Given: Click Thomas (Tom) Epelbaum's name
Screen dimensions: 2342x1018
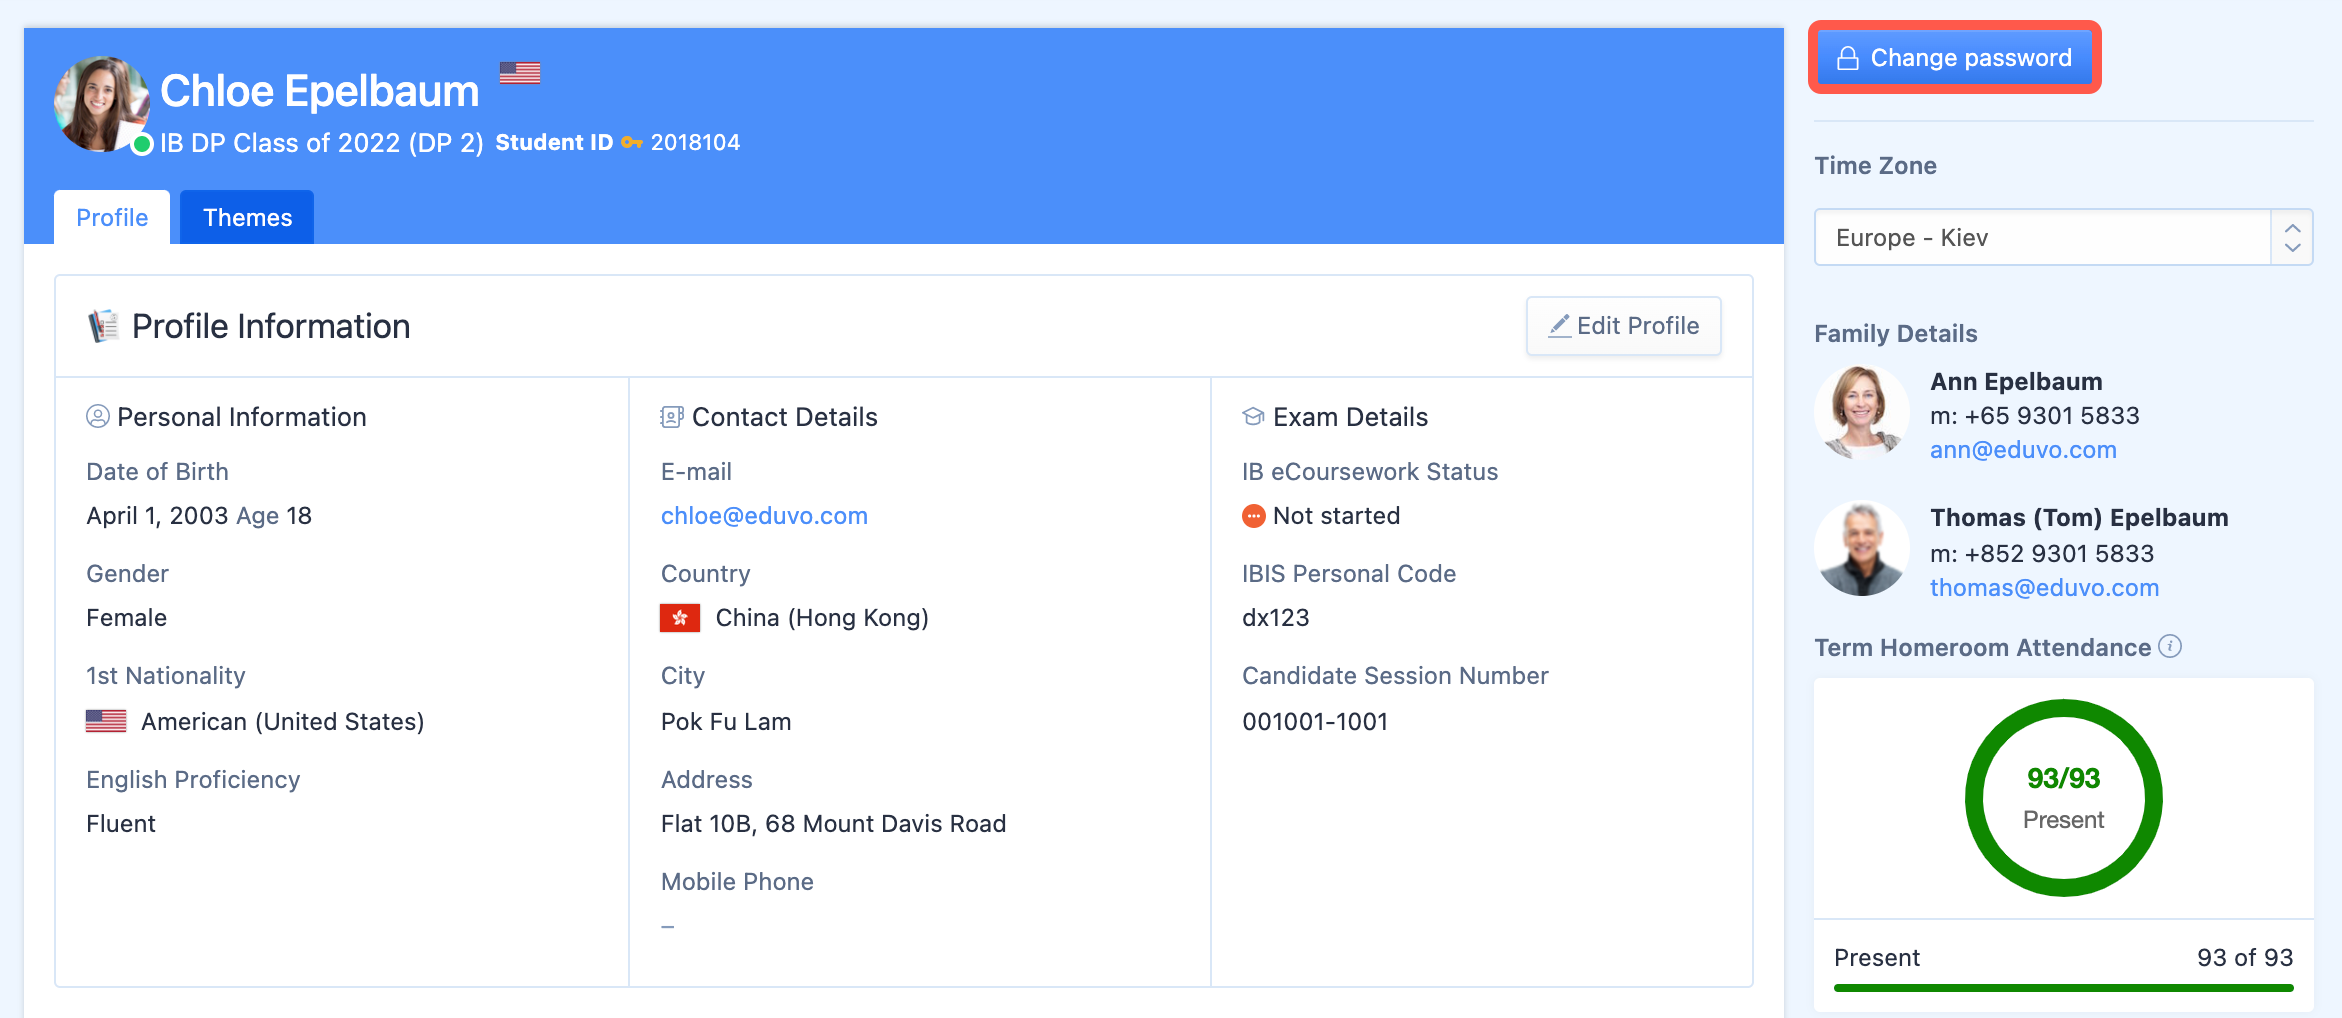Looking at the screenshot, I should 2079,518.
